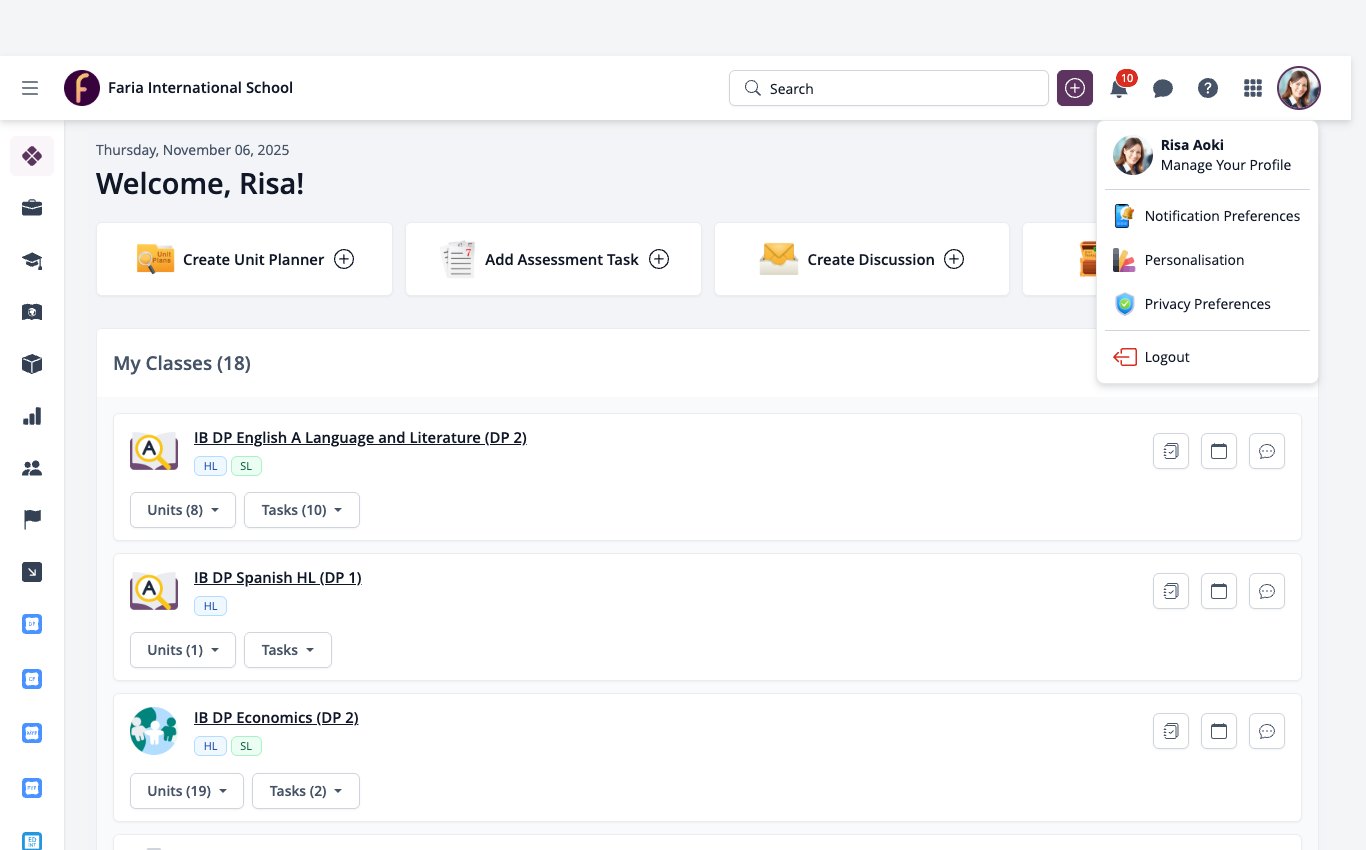Click the Faria International School logo

82,88
